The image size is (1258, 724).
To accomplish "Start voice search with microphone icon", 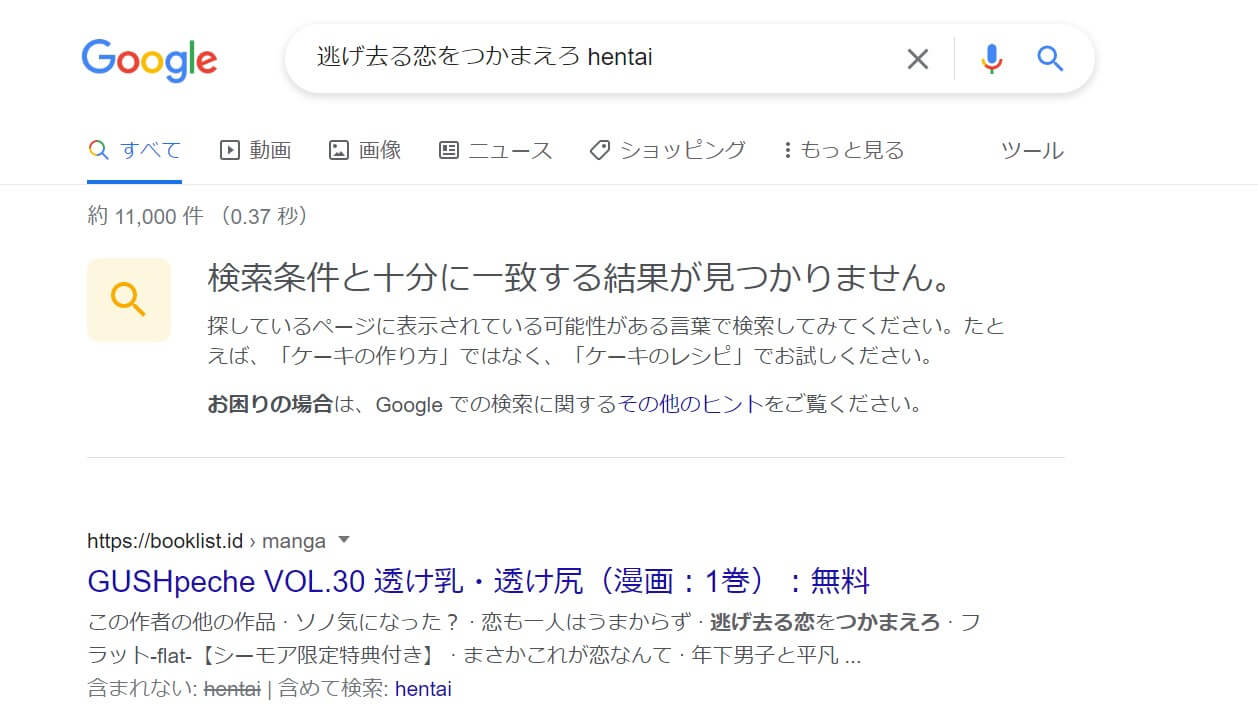I will pyautogui.click(x=991, y=59).
